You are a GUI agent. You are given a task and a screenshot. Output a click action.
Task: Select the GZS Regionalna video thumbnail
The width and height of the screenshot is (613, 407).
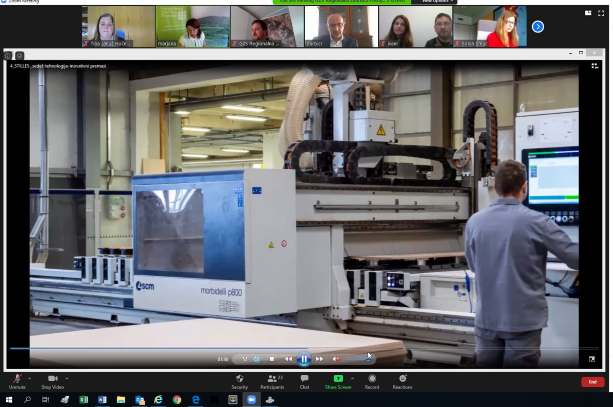[x=267, y=27]
